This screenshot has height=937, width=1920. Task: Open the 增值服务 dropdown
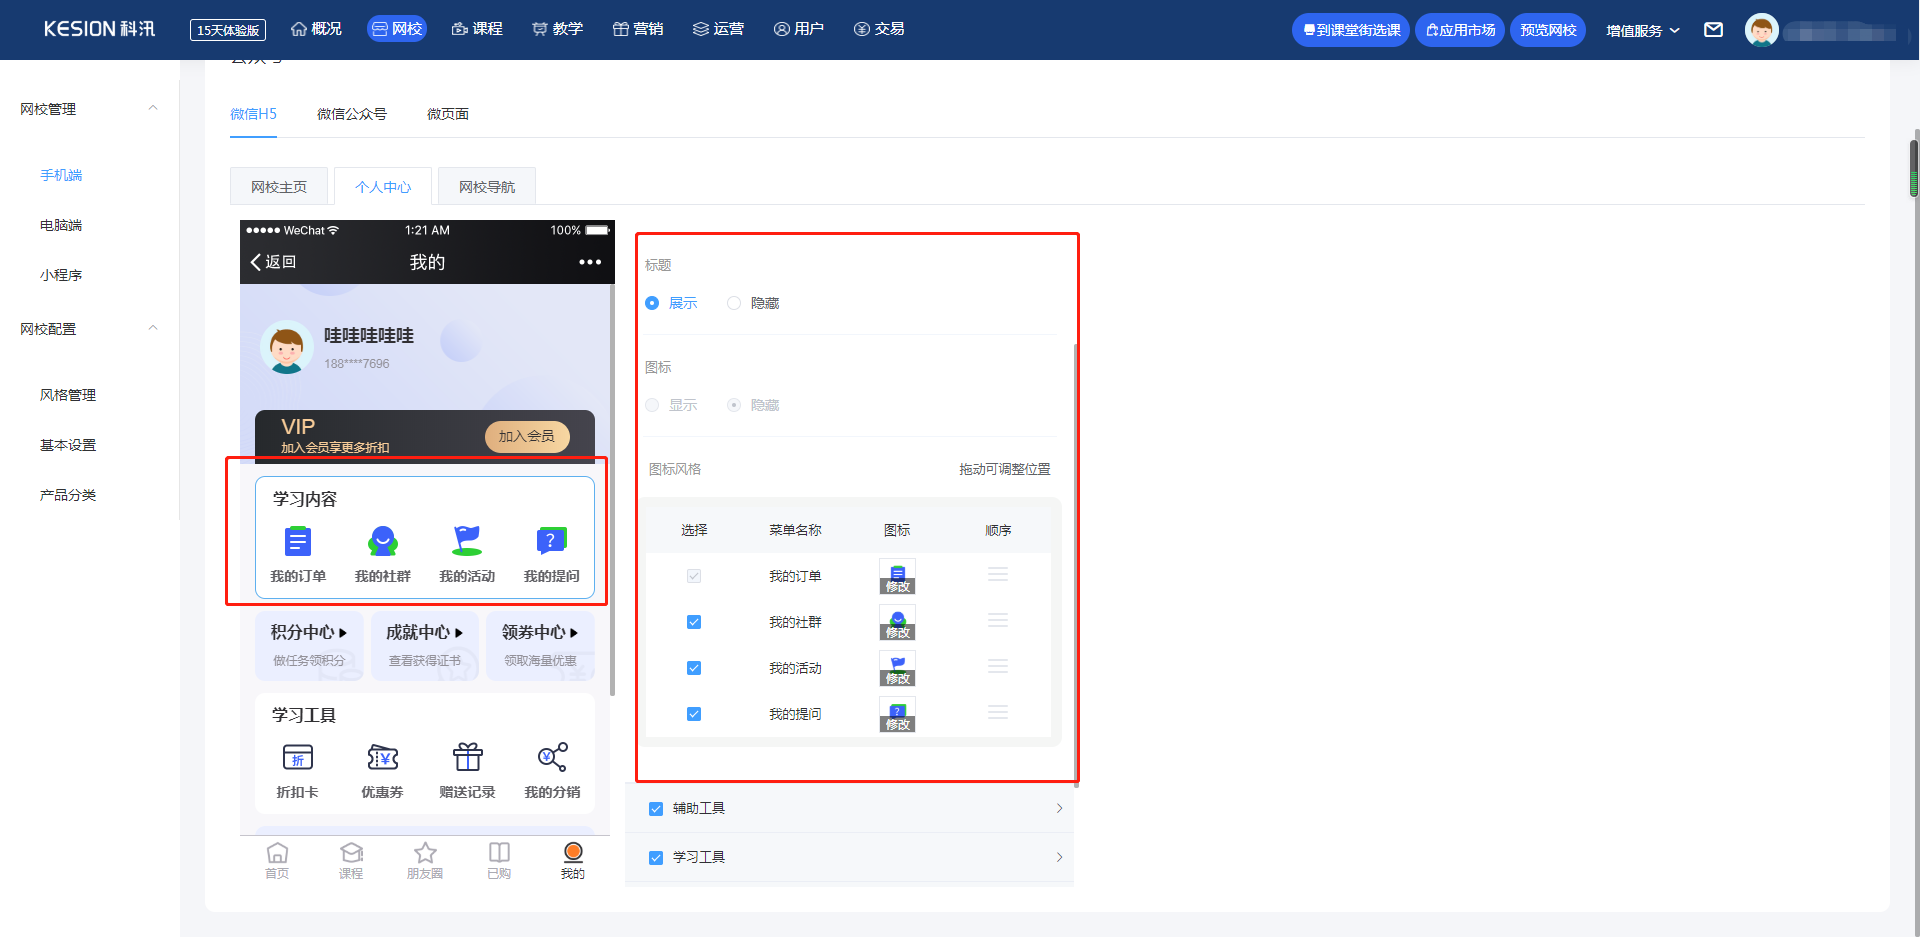click(1642, 30)
